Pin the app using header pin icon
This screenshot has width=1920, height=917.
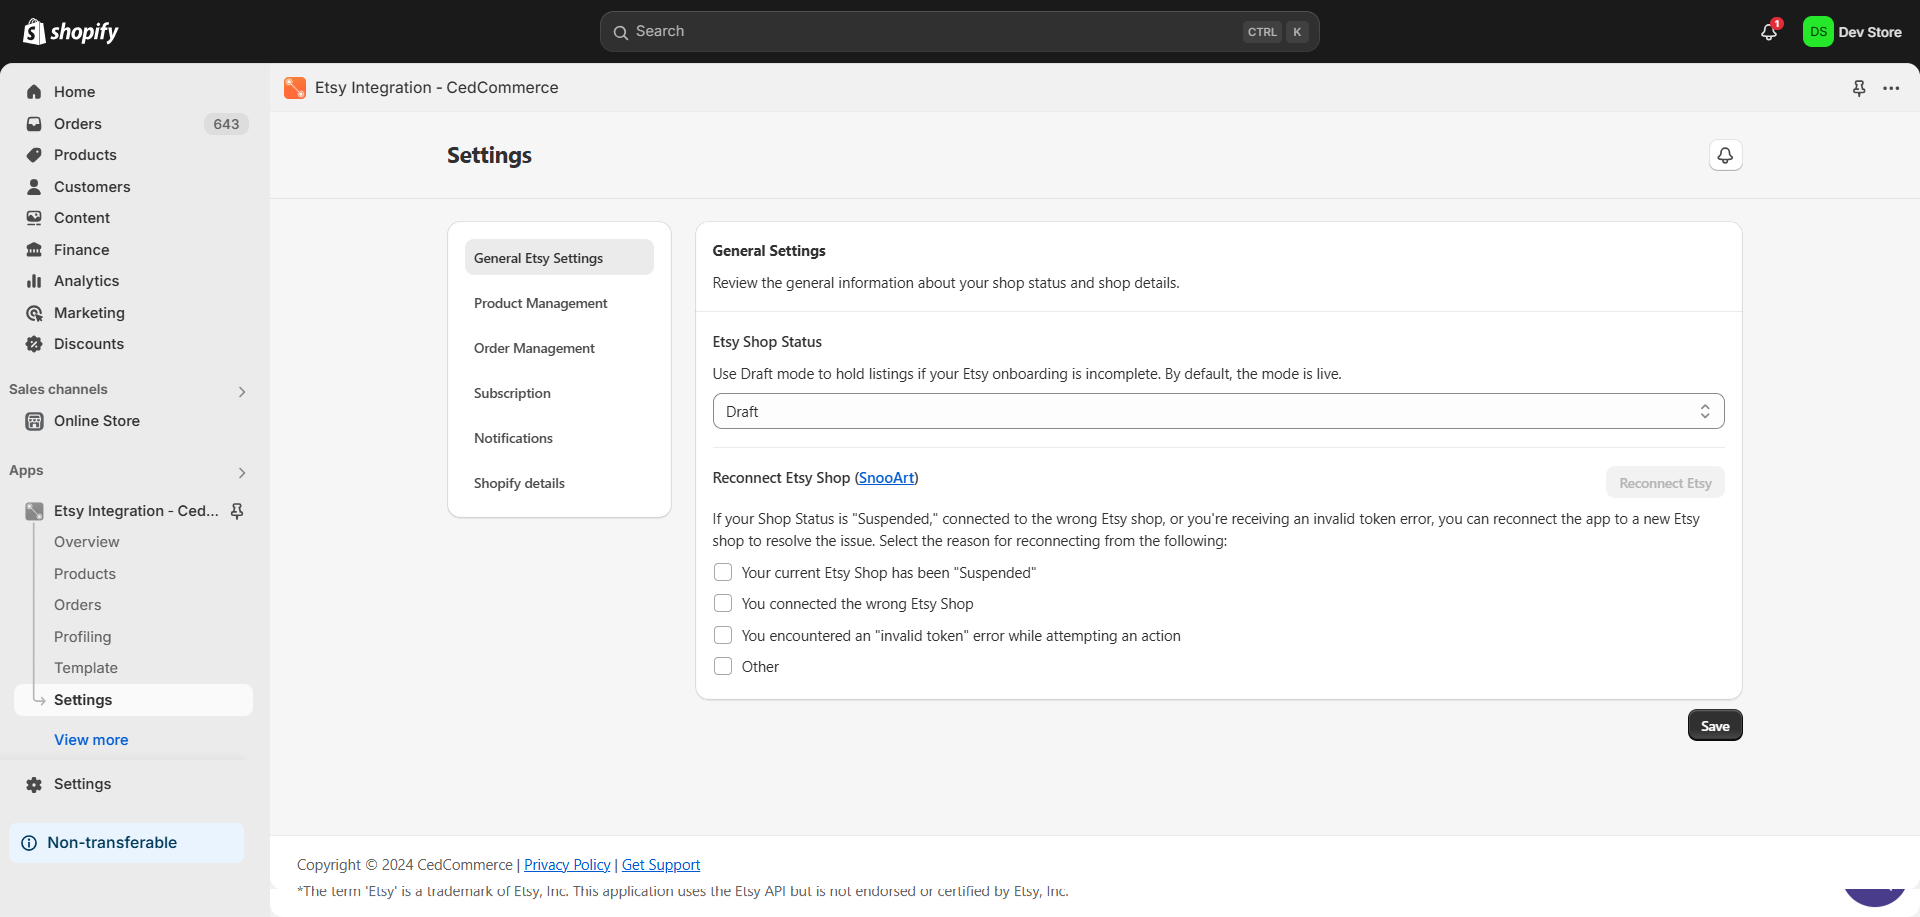tap(1859, 88)
